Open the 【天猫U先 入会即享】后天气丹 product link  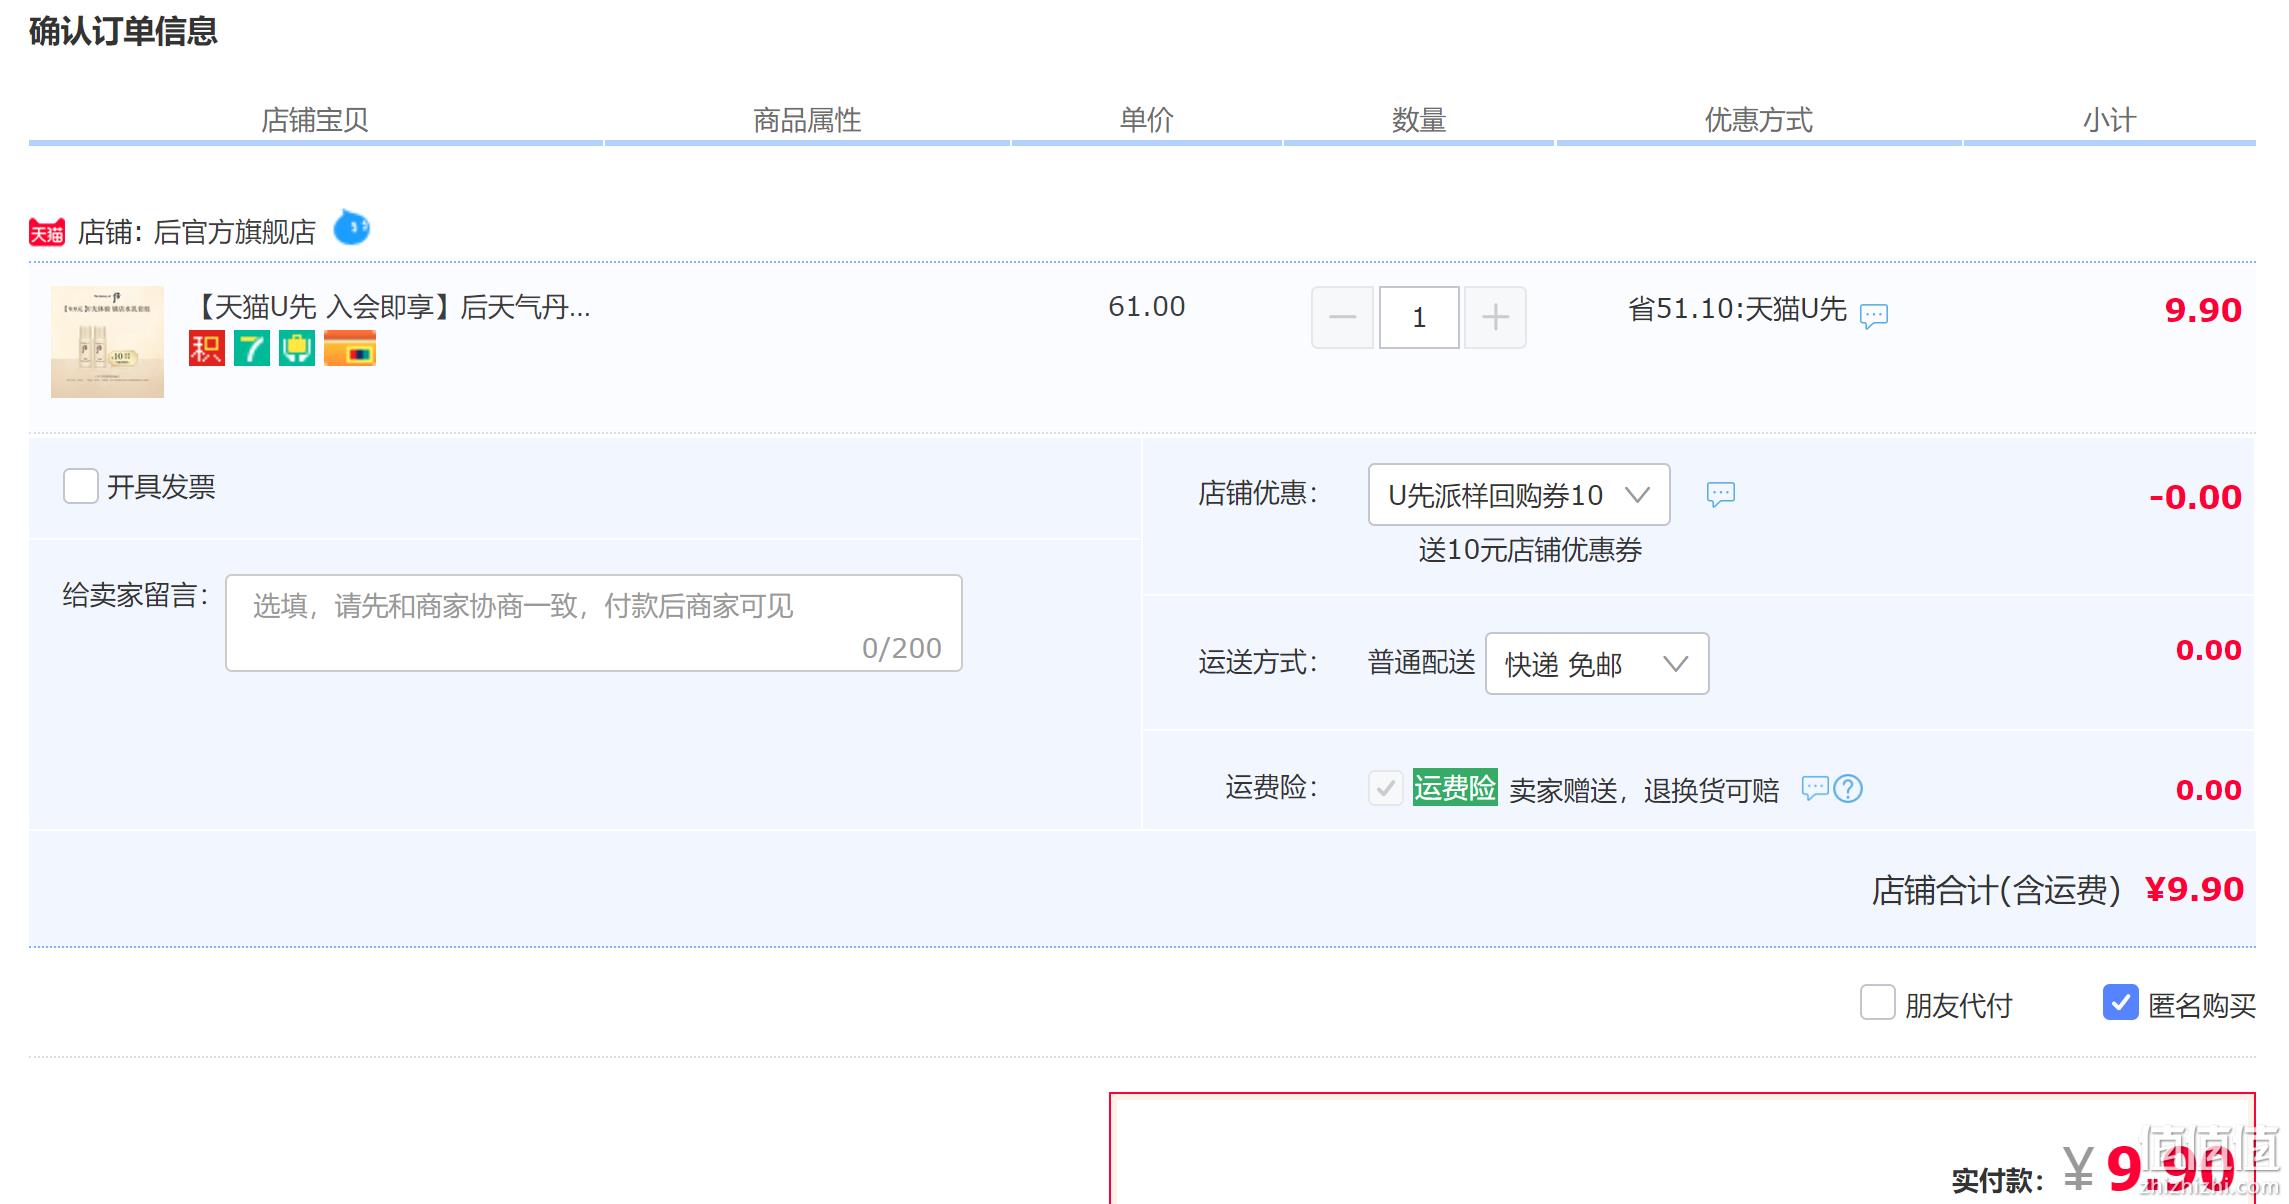click(390, 307)
